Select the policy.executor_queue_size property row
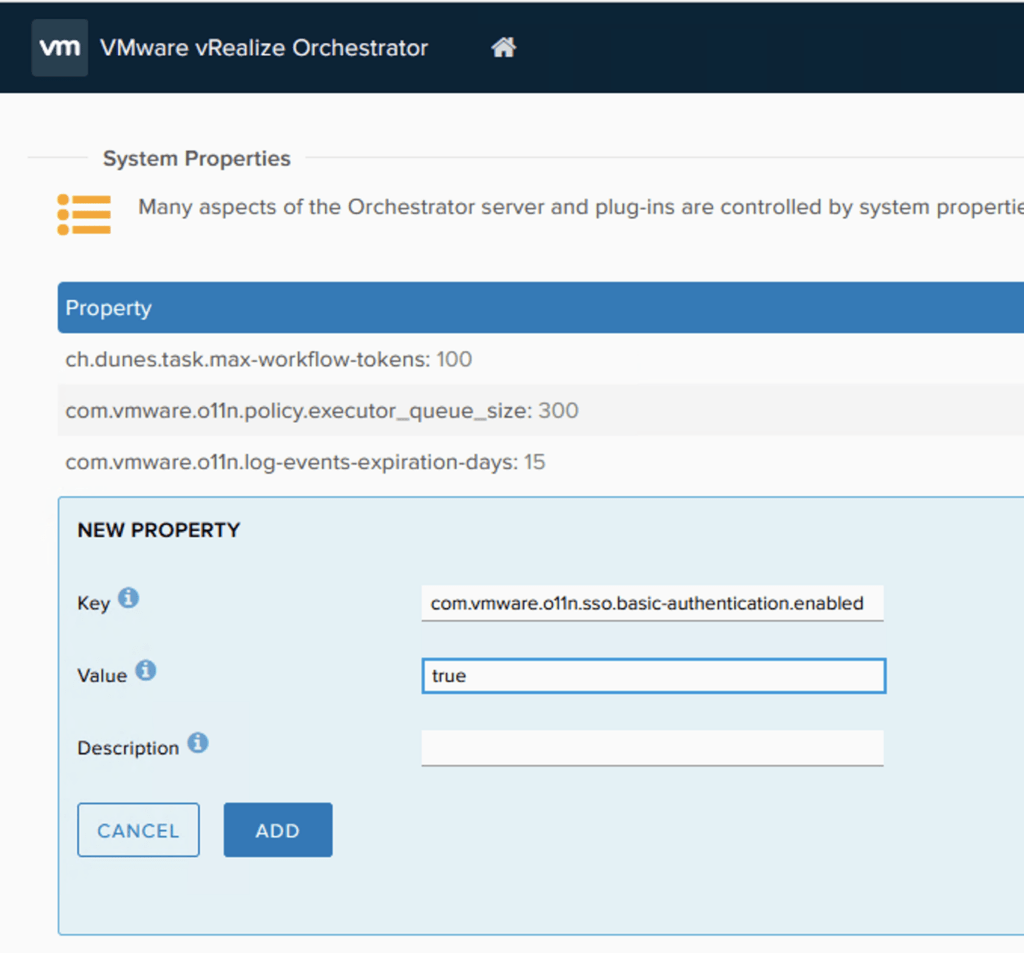The image size is (1024, 953). point(541,410)
